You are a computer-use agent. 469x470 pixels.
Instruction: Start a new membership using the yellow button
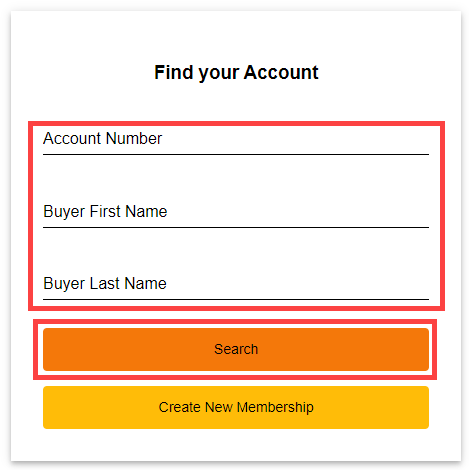coord(236,407)
